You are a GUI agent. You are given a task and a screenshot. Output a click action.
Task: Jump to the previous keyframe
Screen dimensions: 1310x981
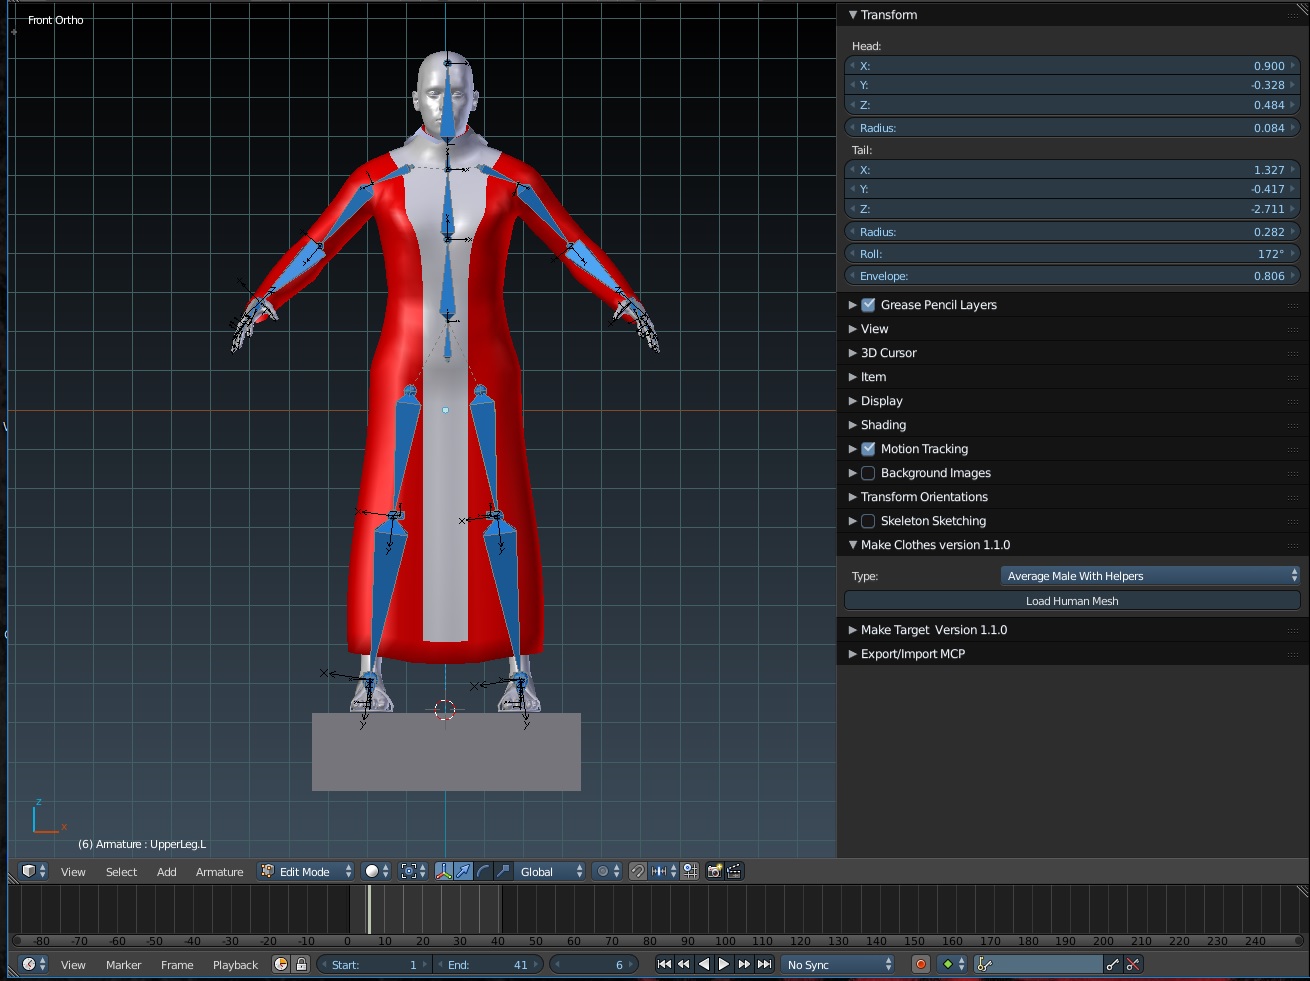click(x=684, y=964)
